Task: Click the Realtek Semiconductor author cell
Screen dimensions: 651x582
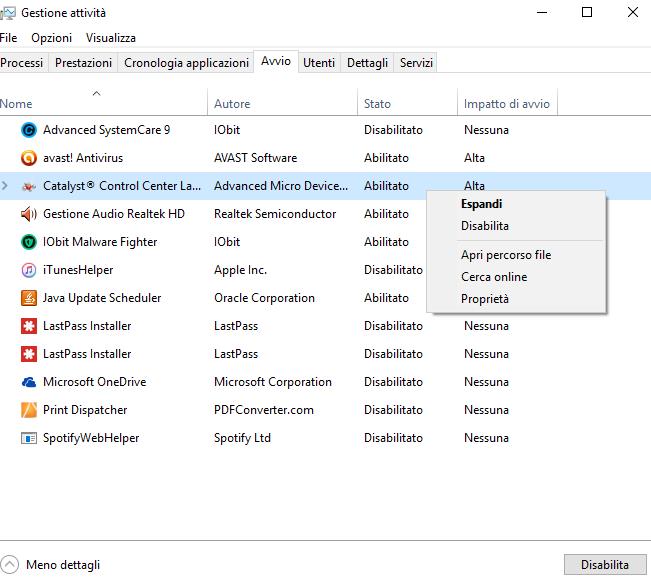Action: click(275, 214)
